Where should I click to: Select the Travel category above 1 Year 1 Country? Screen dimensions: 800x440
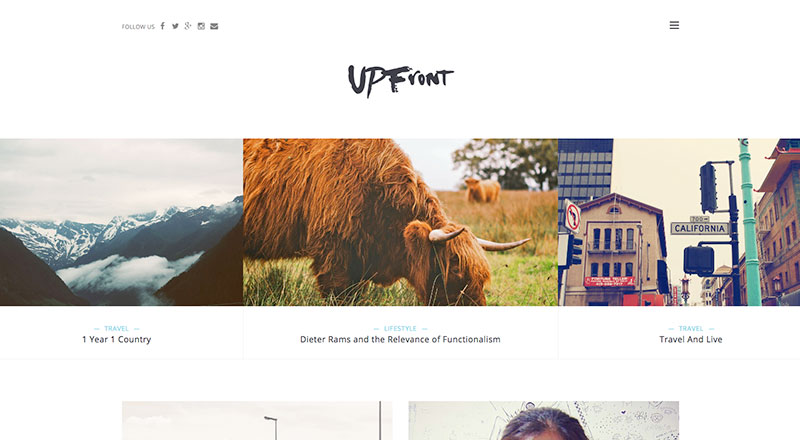point(116,328)
